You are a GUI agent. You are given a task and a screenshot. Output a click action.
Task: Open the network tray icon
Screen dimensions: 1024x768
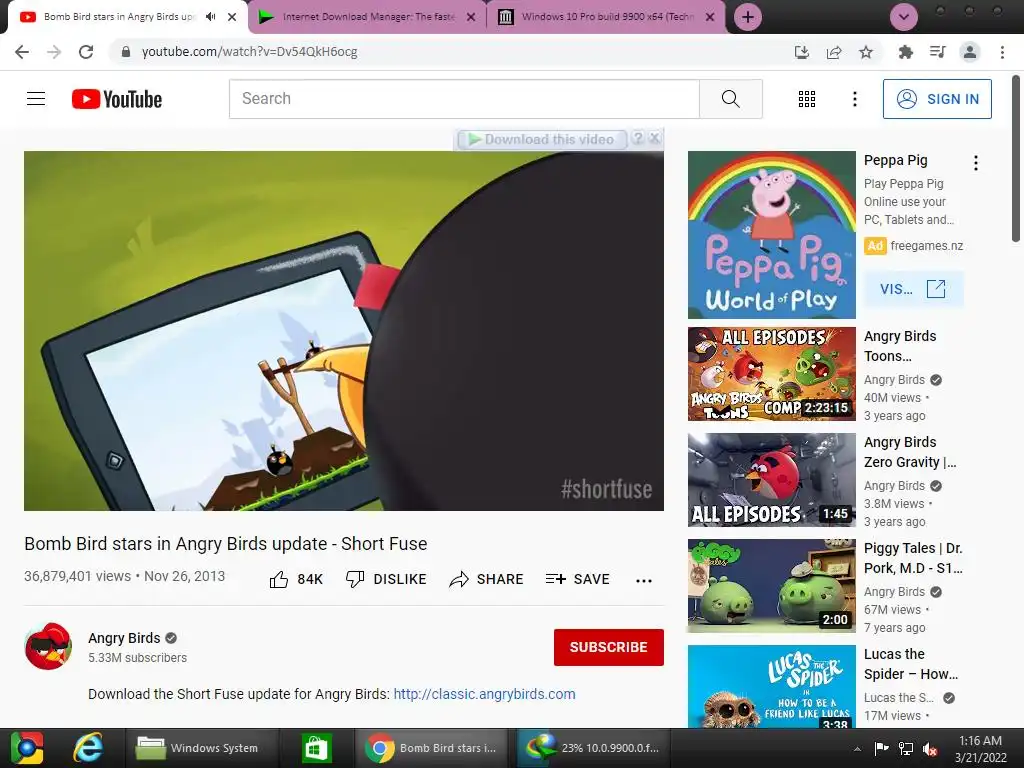point(906,748)
